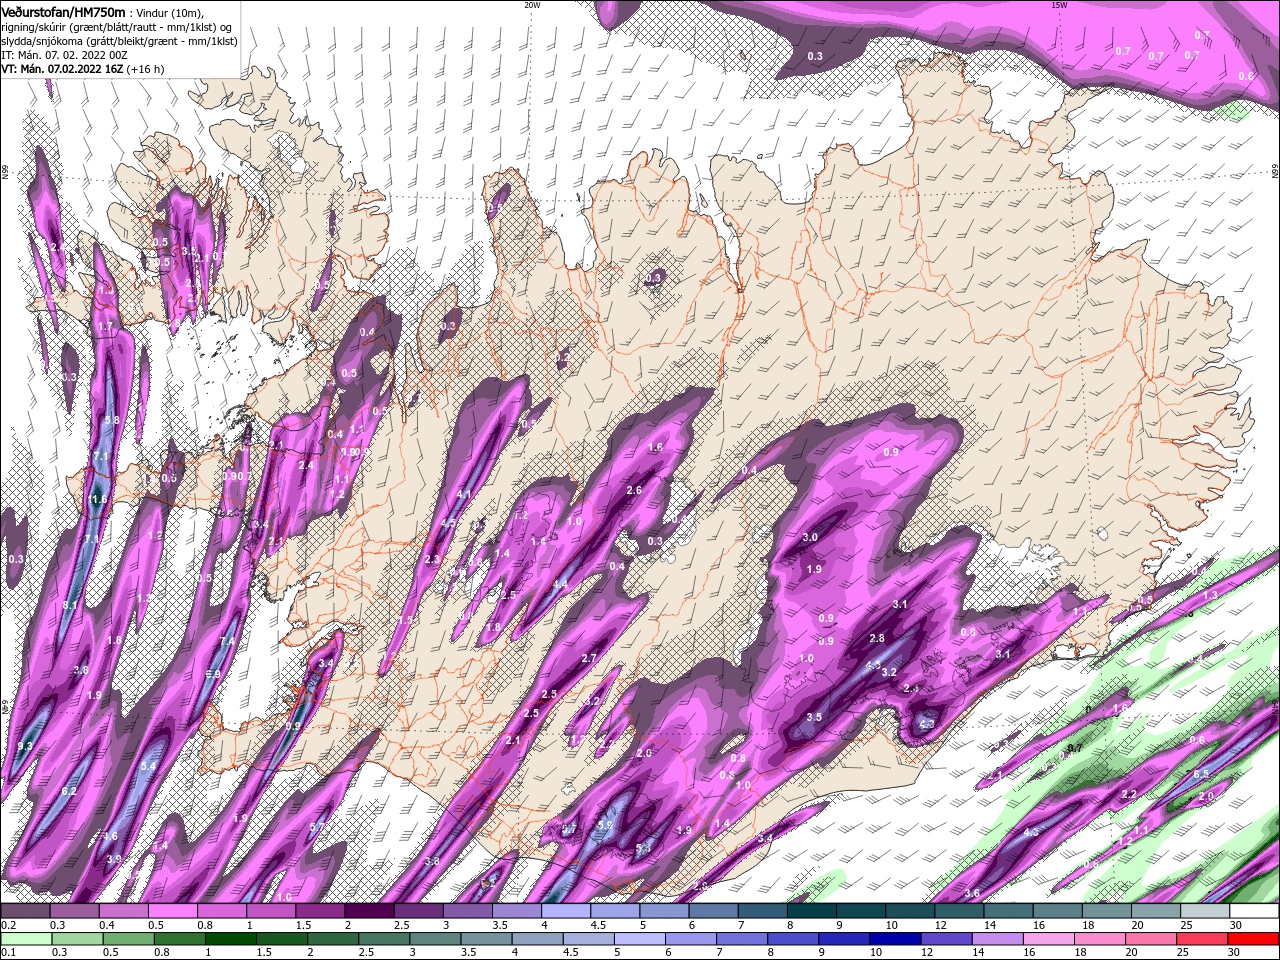
Task: Click the dark teal 8 swatch in the purple-teal legend row
Action: point(811,911)
